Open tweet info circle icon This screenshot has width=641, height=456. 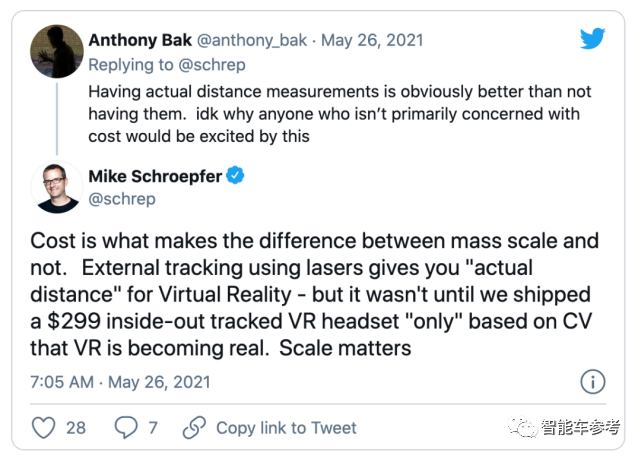click(x=593, y=382)
